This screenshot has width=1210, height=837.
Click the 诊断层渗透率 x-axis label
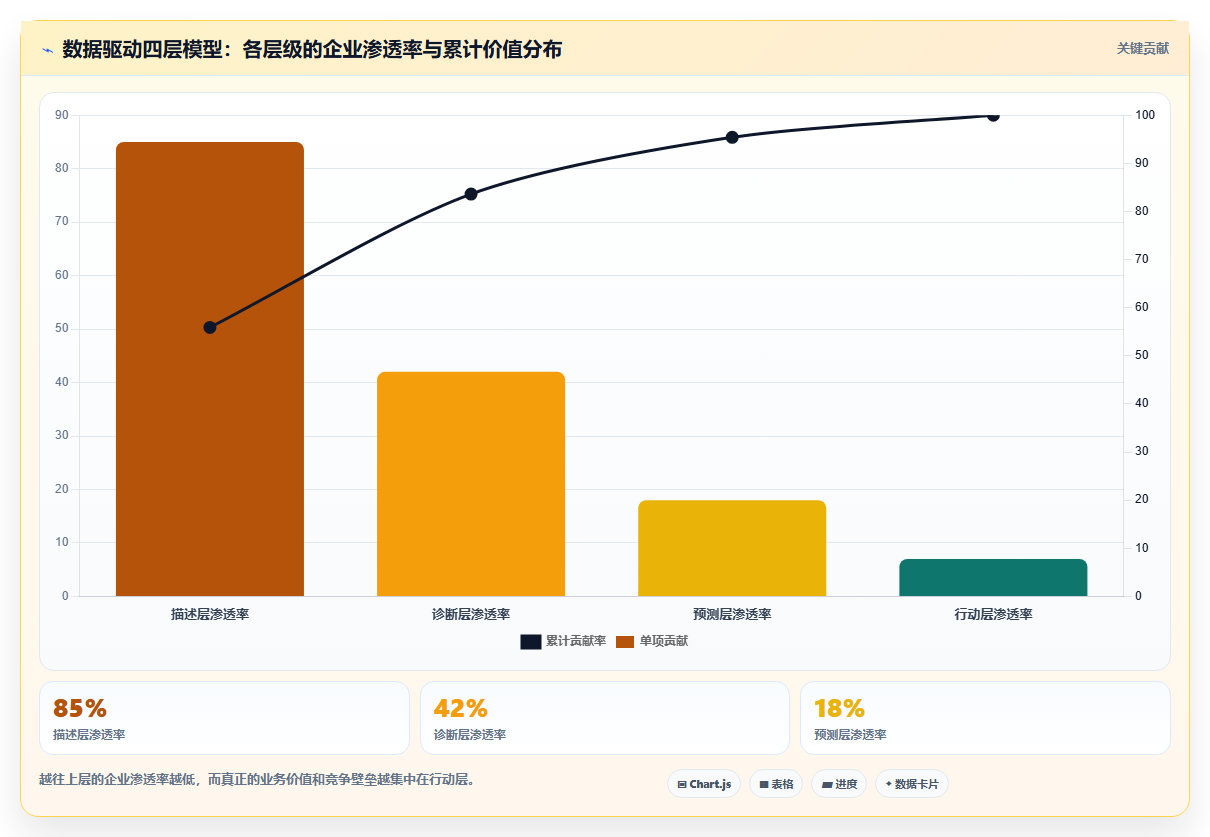(x=471, y=614)
